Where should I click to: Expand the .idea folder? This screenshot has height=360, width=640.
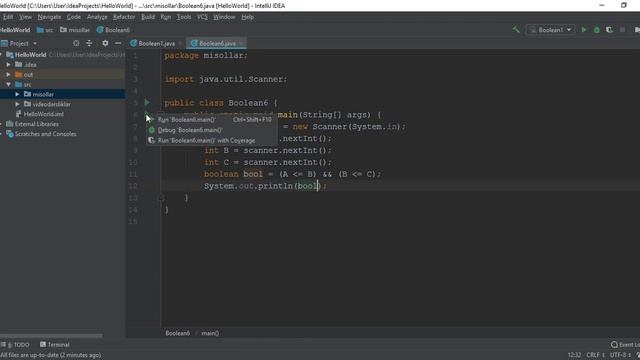pos(9,64)
